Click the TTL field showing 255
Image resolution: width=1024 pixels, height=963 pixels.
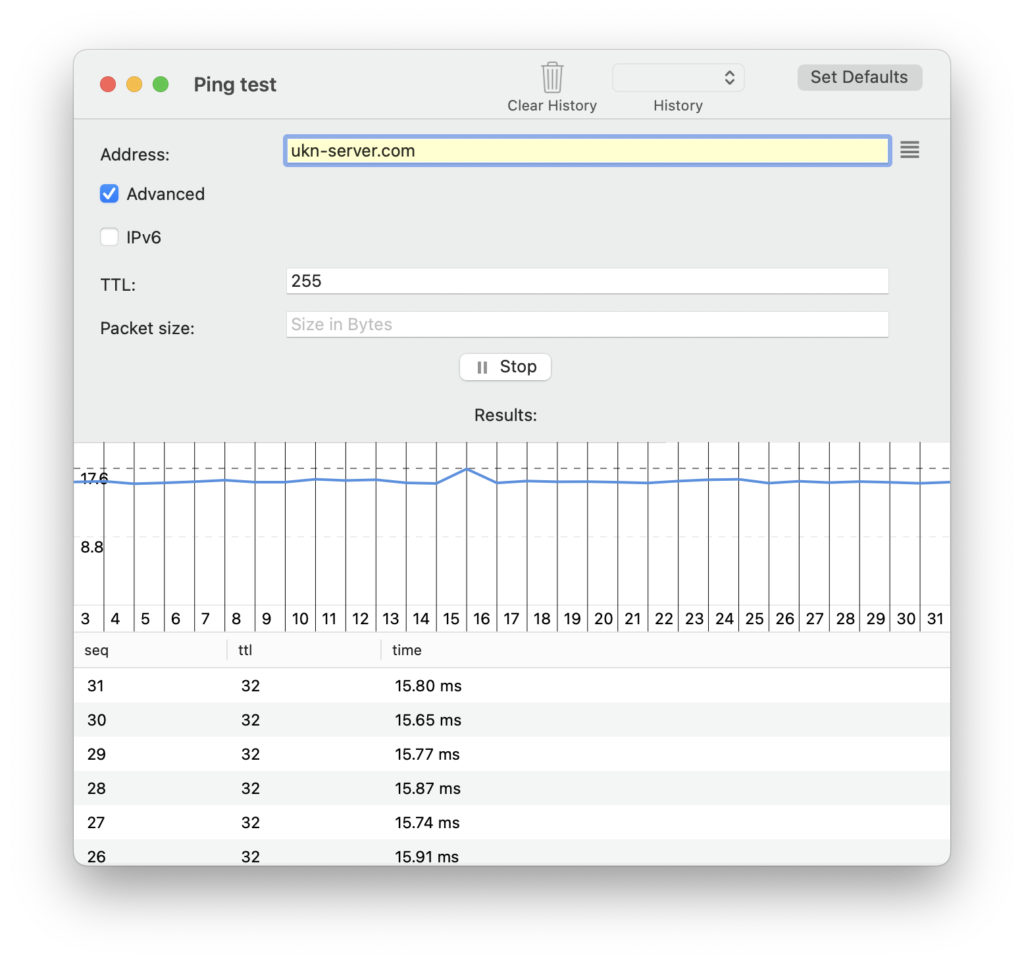pos(587,281)
